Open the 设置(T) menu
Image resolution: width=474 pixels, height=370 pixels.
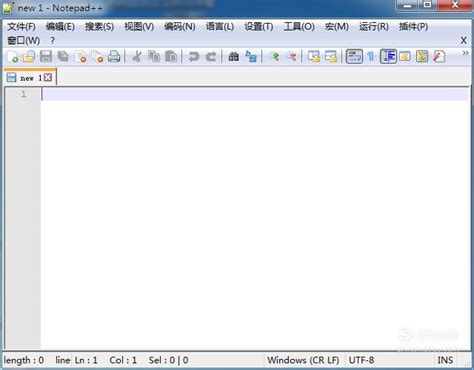point(259,26)
